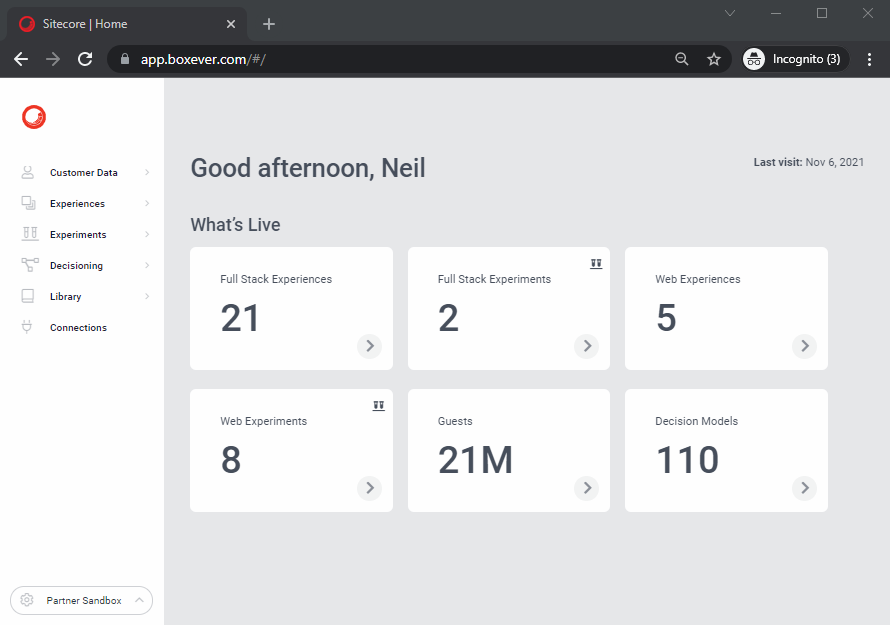This screenshot has width=890, height=625.
Task: Click the Sitecore logo in the sidebar
Action: (x=33, y=117)
